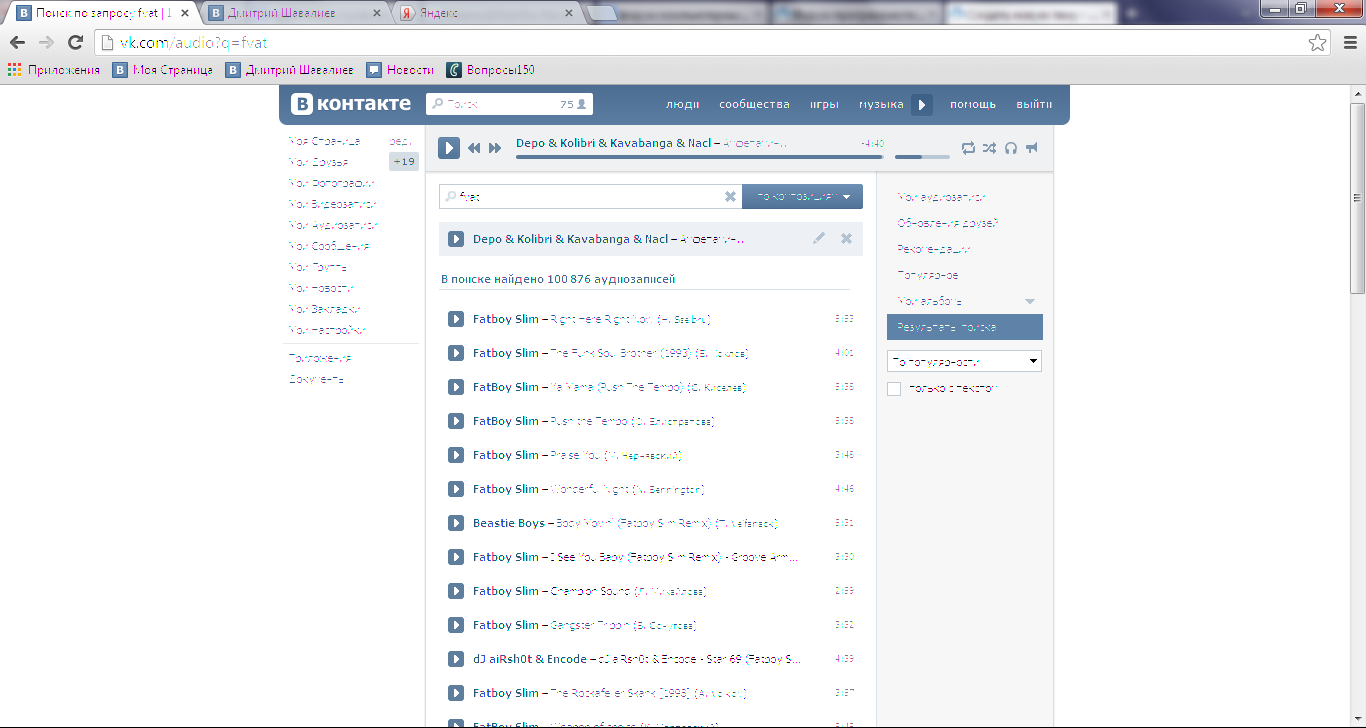Image resolution: width=1366 pixels, height=728 pixels.
Task: Click the track progress bar in the player
Action: point(699,157)
